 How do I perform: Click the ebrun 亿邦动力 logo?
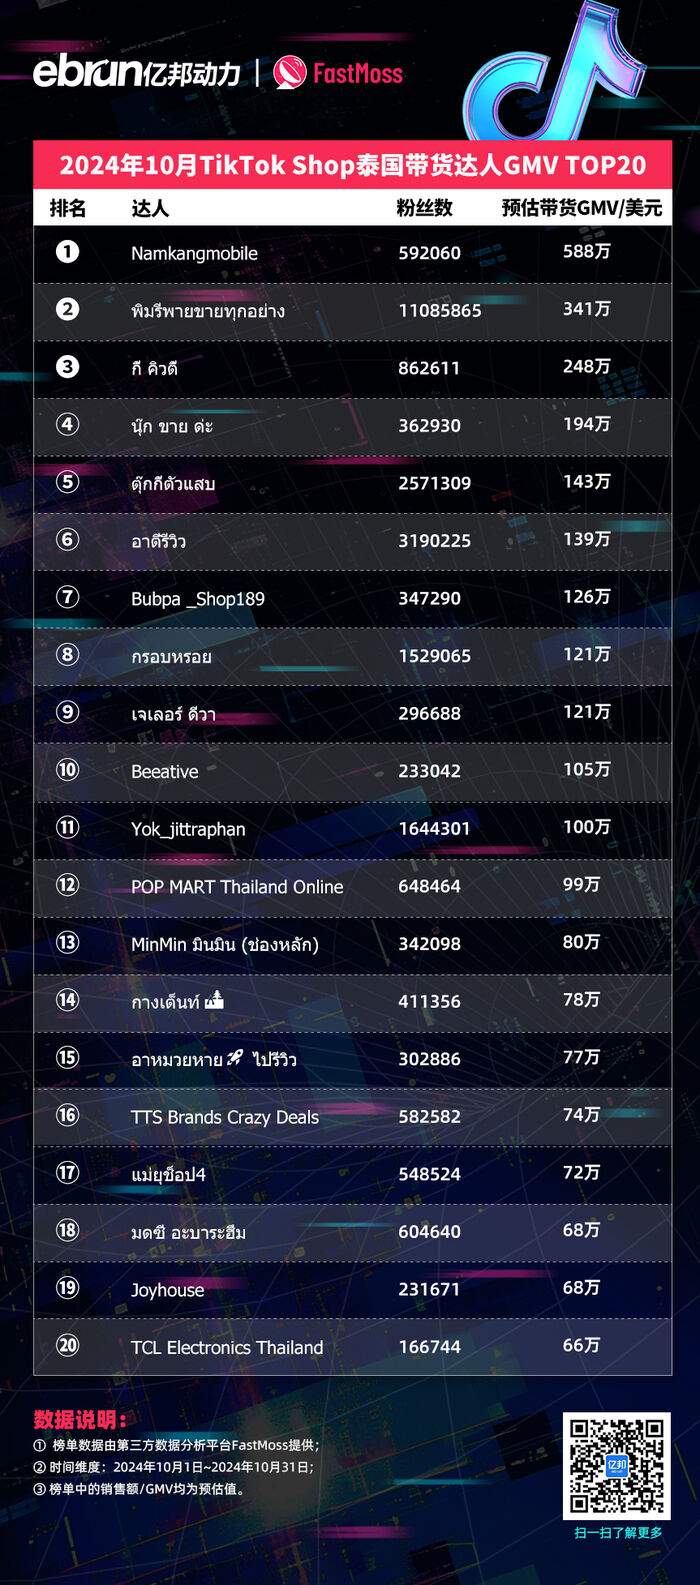coord(137,72)
